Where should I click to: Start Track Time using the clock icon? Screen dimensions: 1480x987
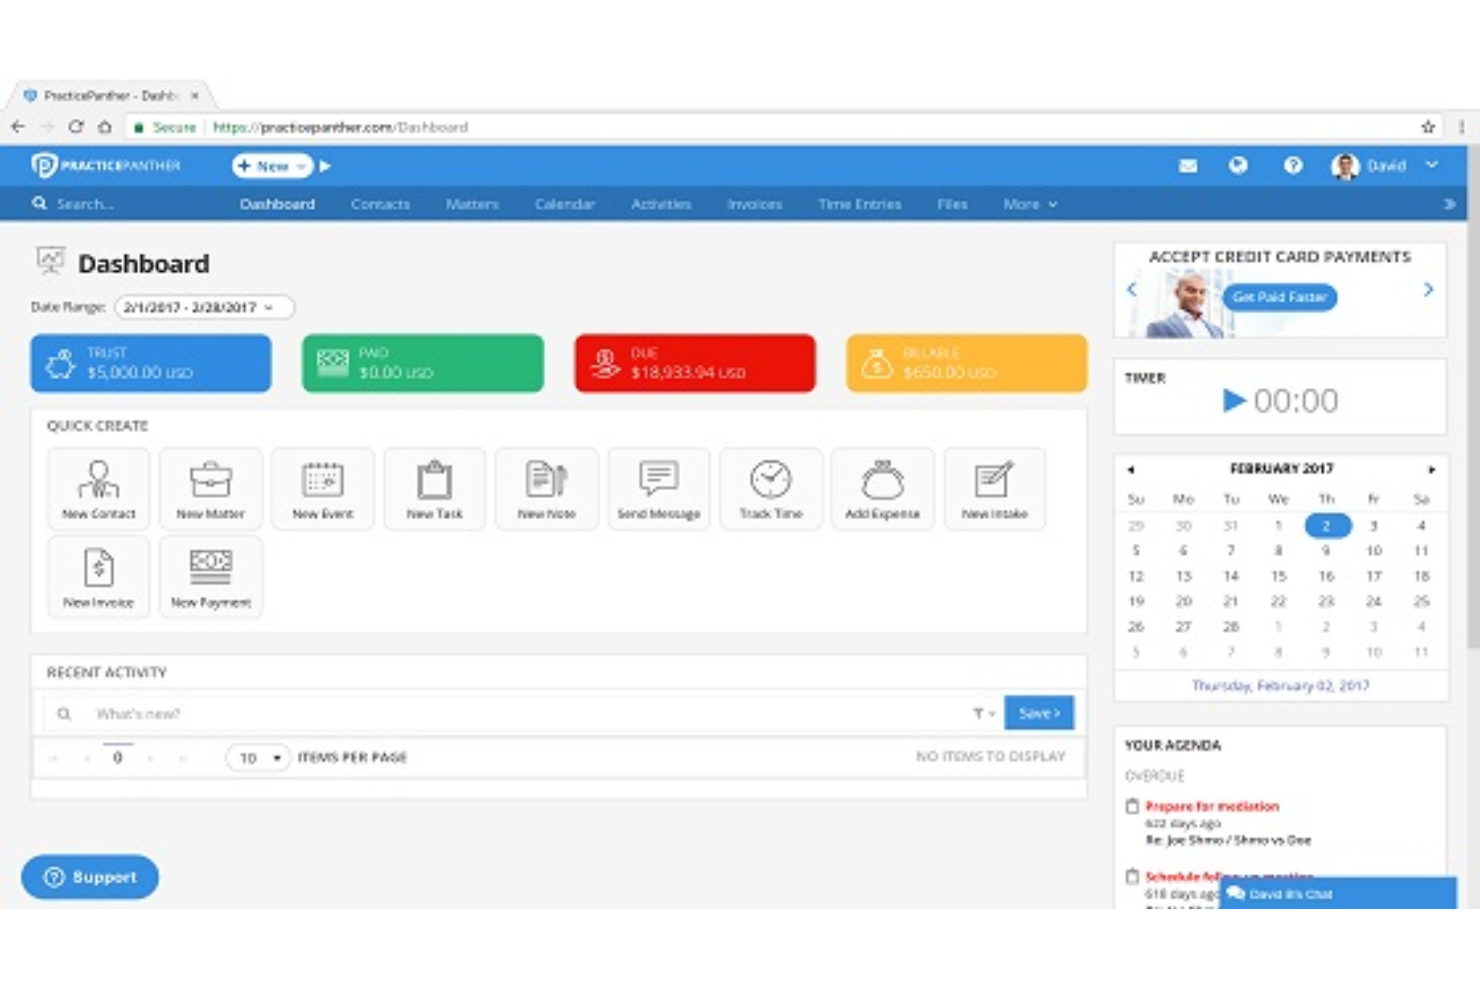pyautogui.click(x=770, y=489)
